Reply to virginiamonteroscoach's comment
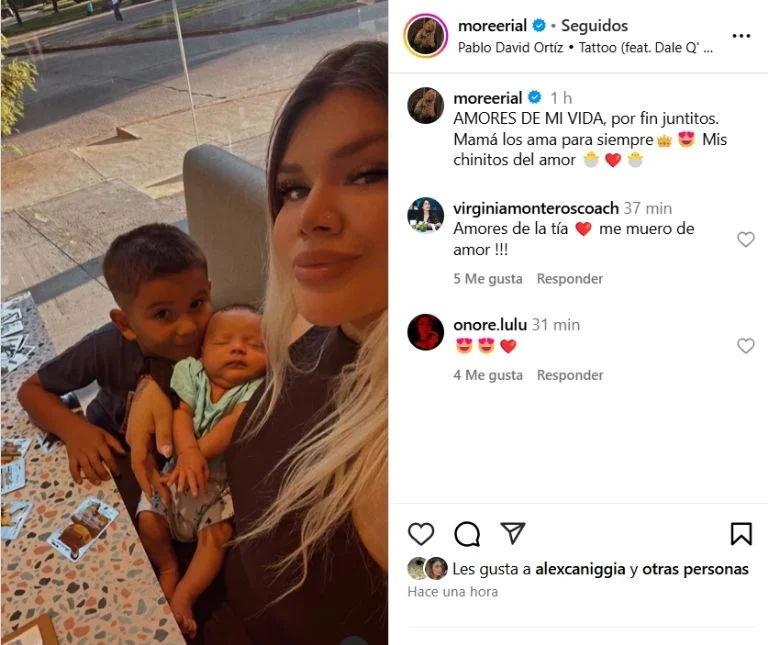The height and width of the screenshot is (645, 768). [570, 279]
